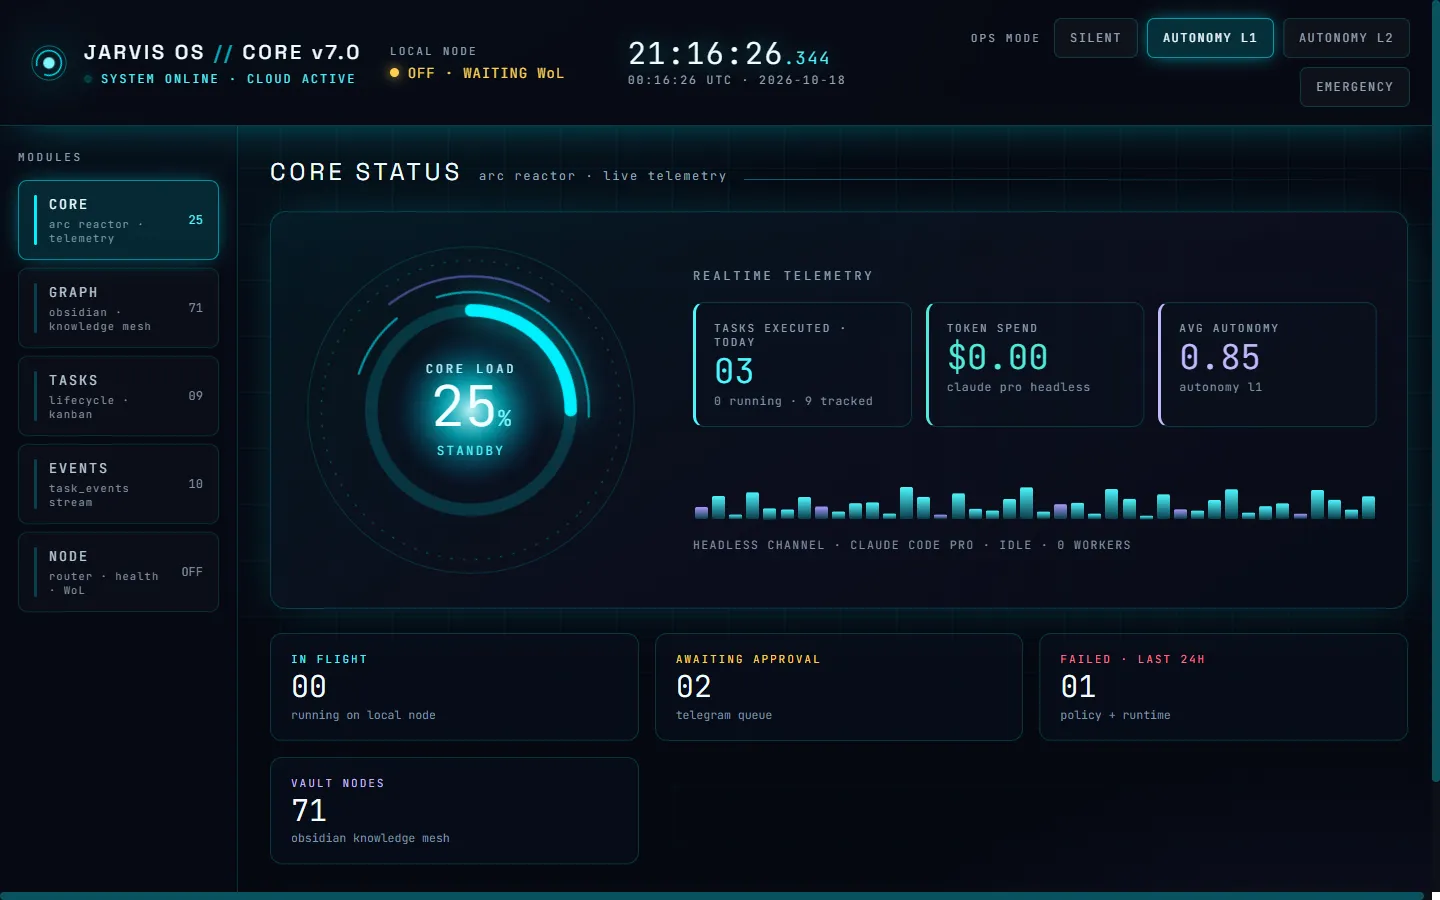Switch ops mode to Silent
This screenshot has height=900, width=1440.
[1095, 38]
